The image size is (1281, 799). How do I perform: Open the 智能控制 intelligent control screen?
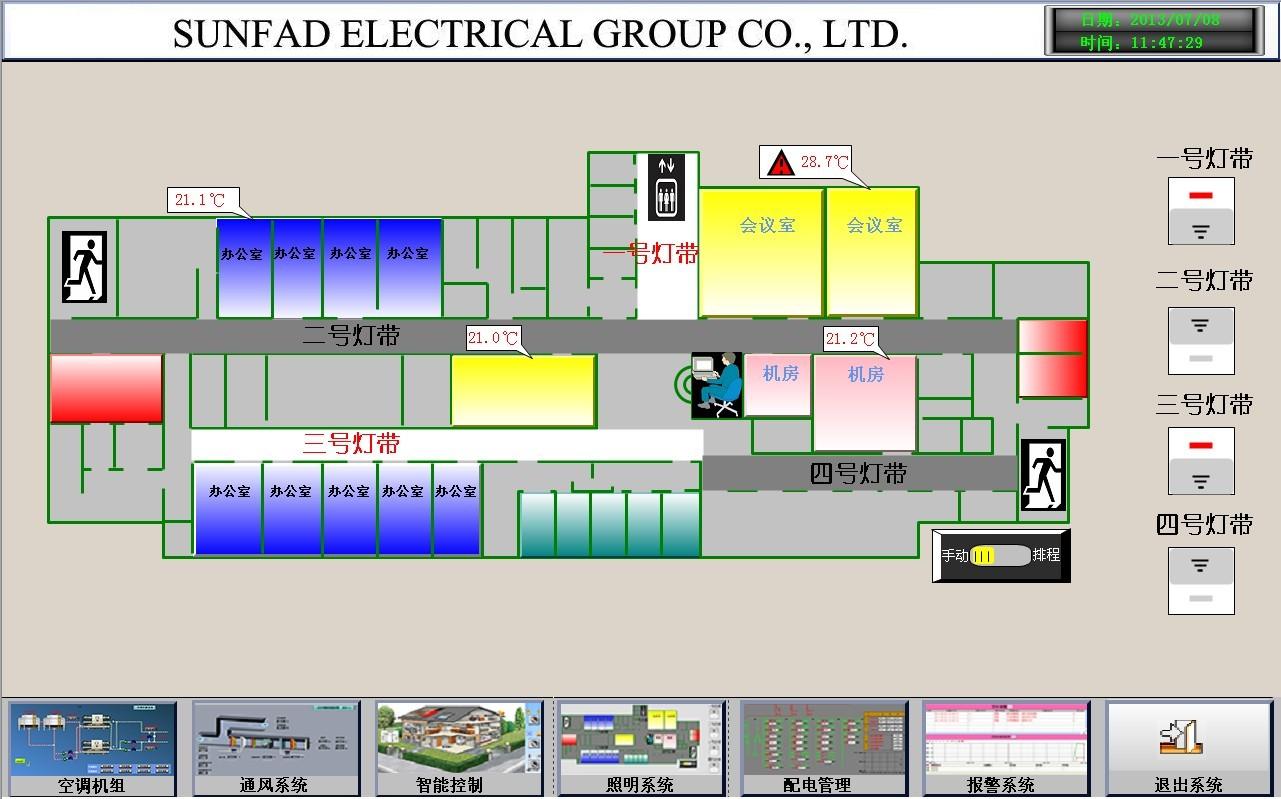459,749
